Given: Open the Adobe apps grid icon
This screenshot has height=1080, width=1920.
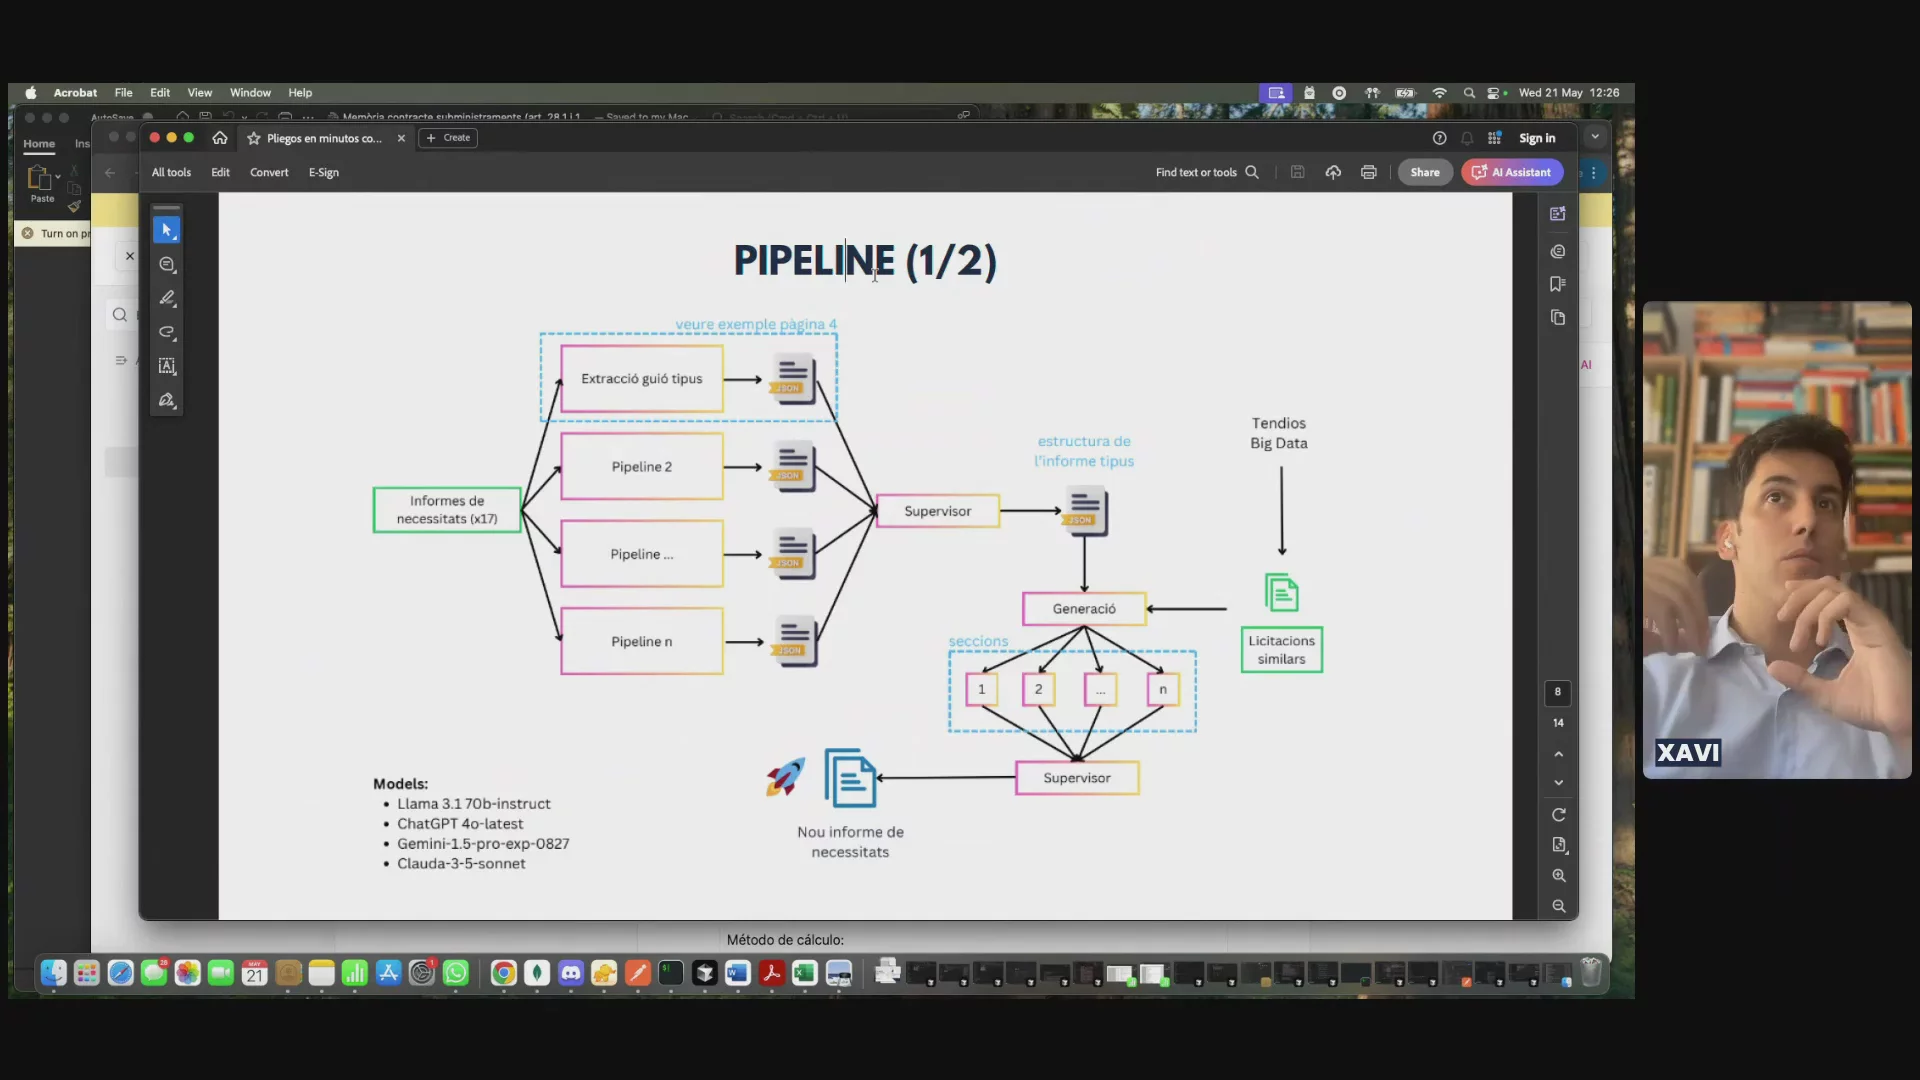Looking at the screenshot, I should point(1494,138).
